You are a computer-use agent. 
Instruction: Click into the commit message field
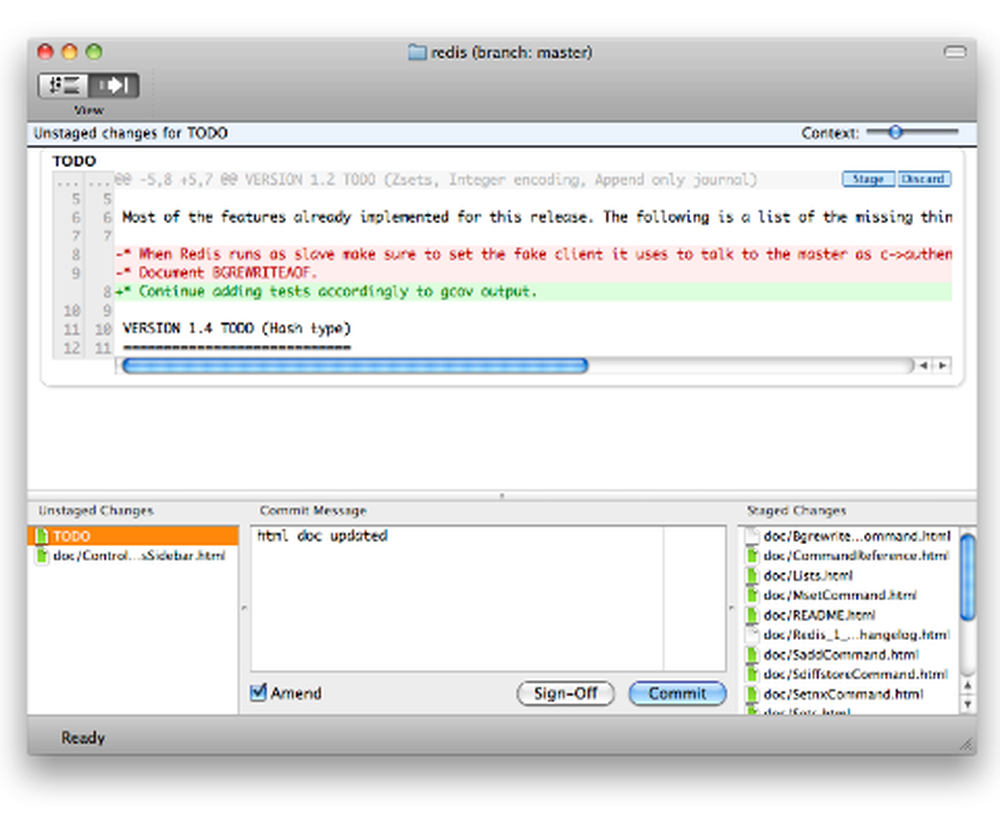tap(489, 598)
